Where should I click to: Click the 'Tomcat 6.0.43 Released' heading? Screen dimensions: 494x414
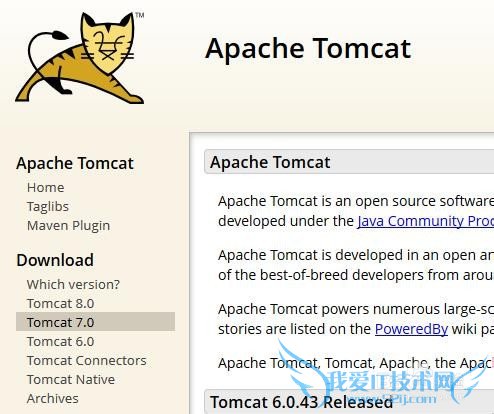(x=301, y=402)
